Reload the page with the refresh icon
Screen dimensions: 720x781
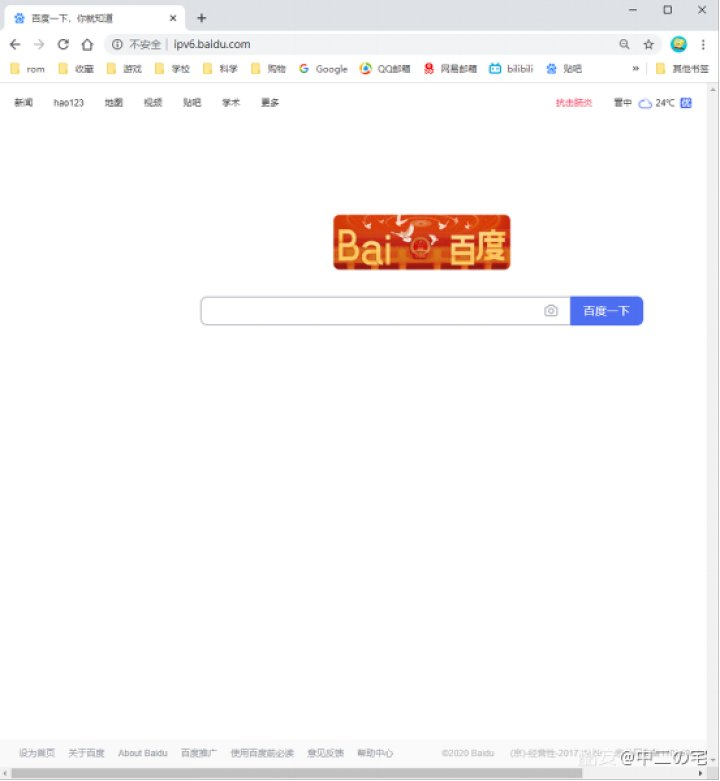click(x=63, y=44)
